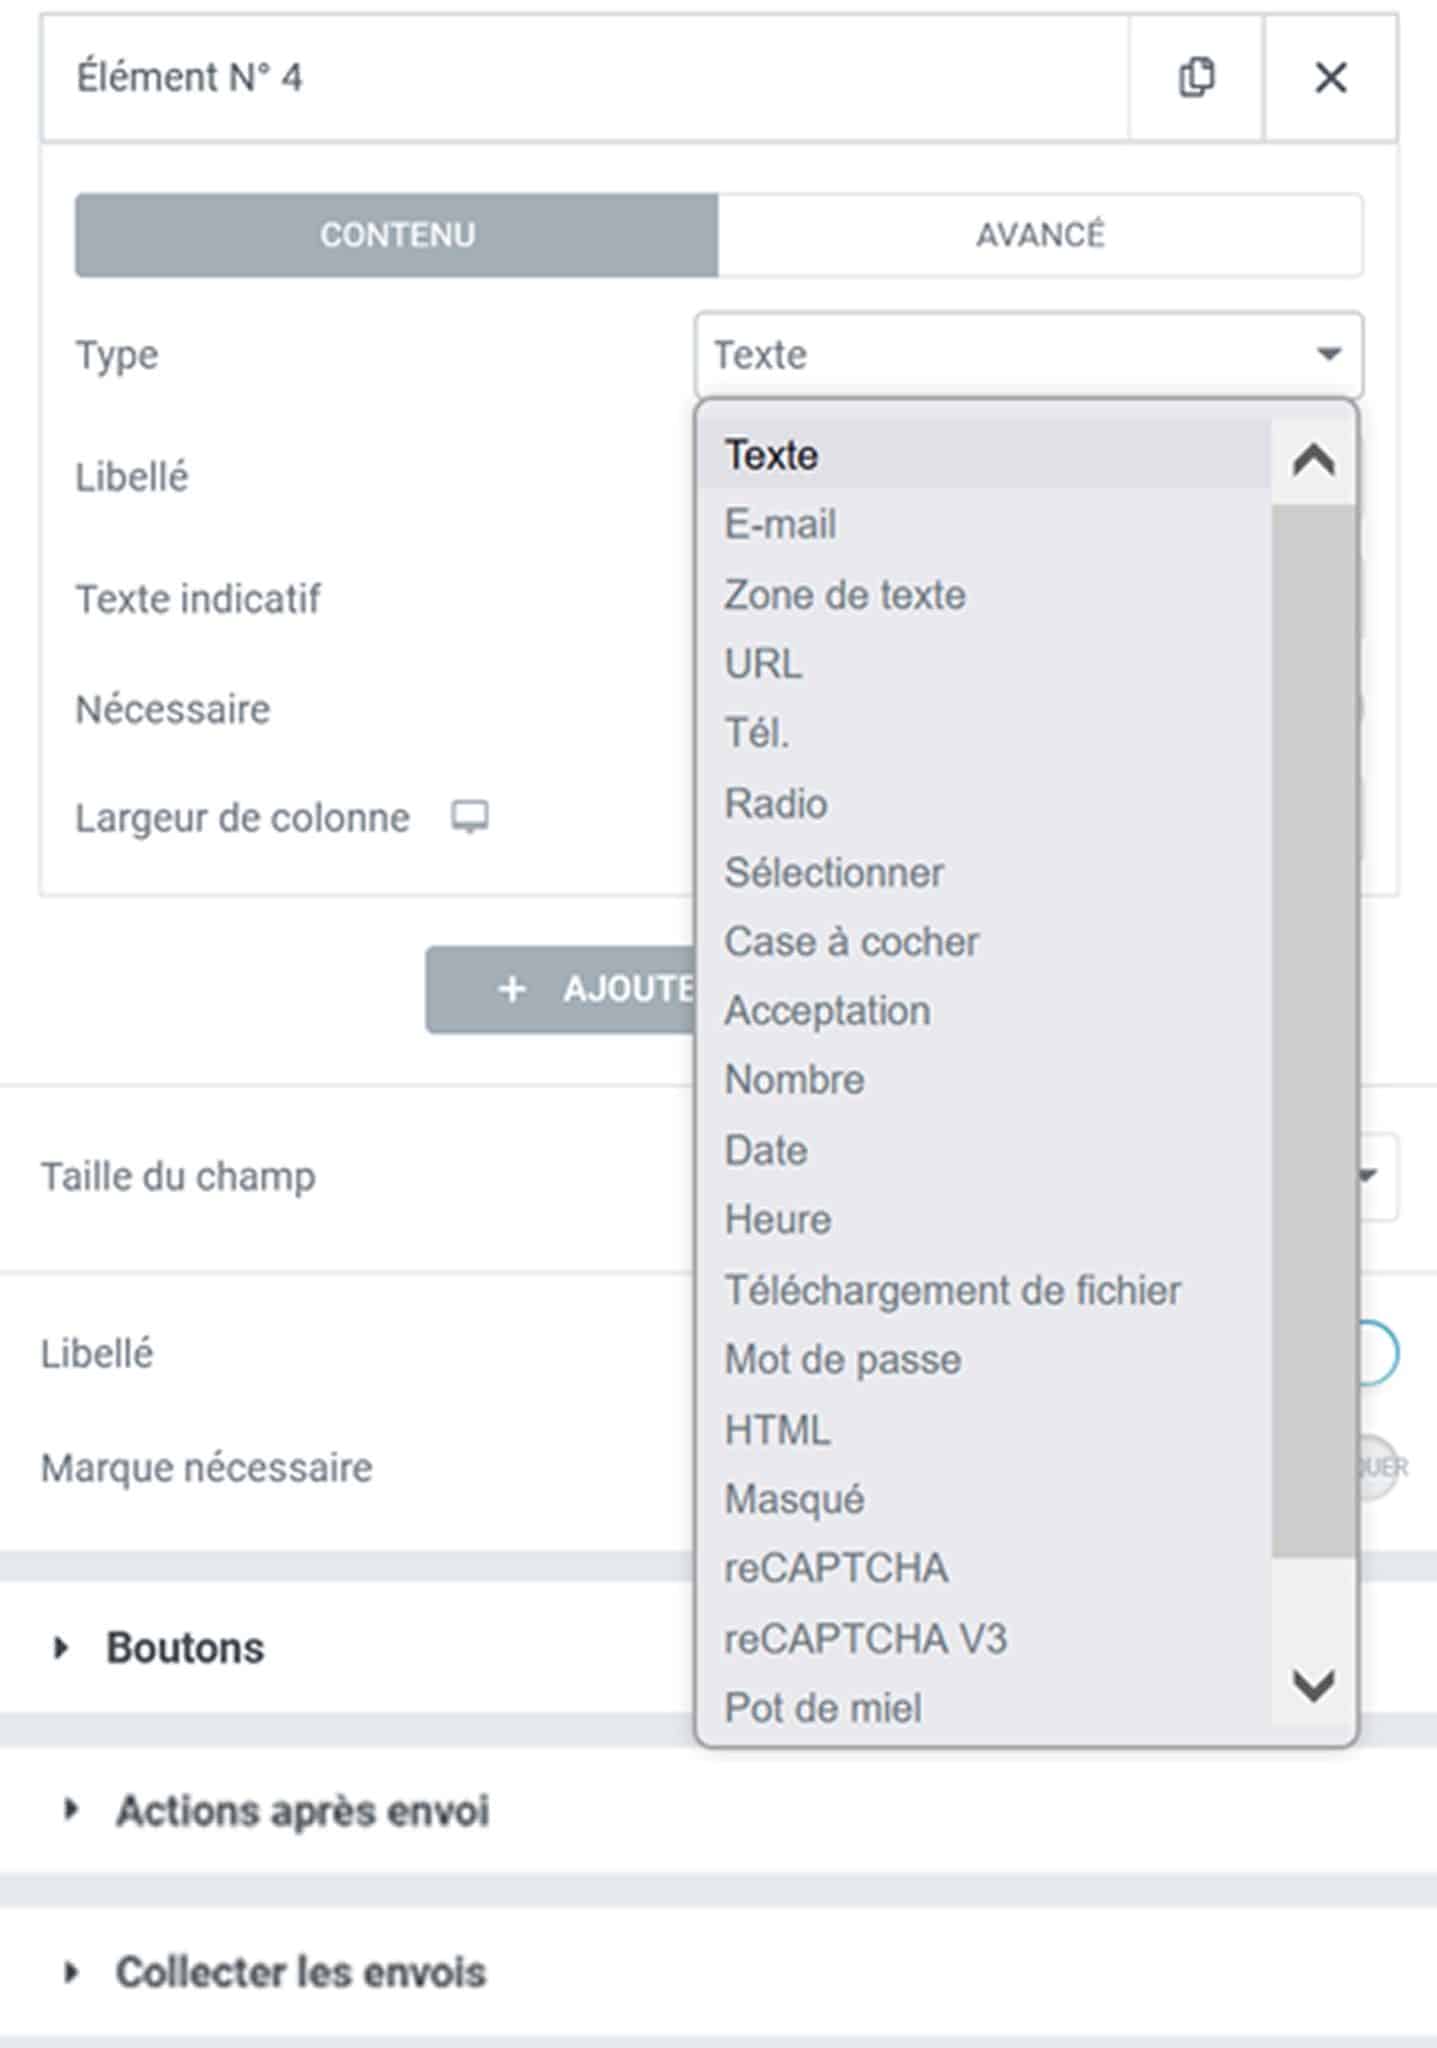Open the Taille du champ dropdown arrow
The width and height of the screenshot is (1437, 2048).
click(x=1368, y=1175)
